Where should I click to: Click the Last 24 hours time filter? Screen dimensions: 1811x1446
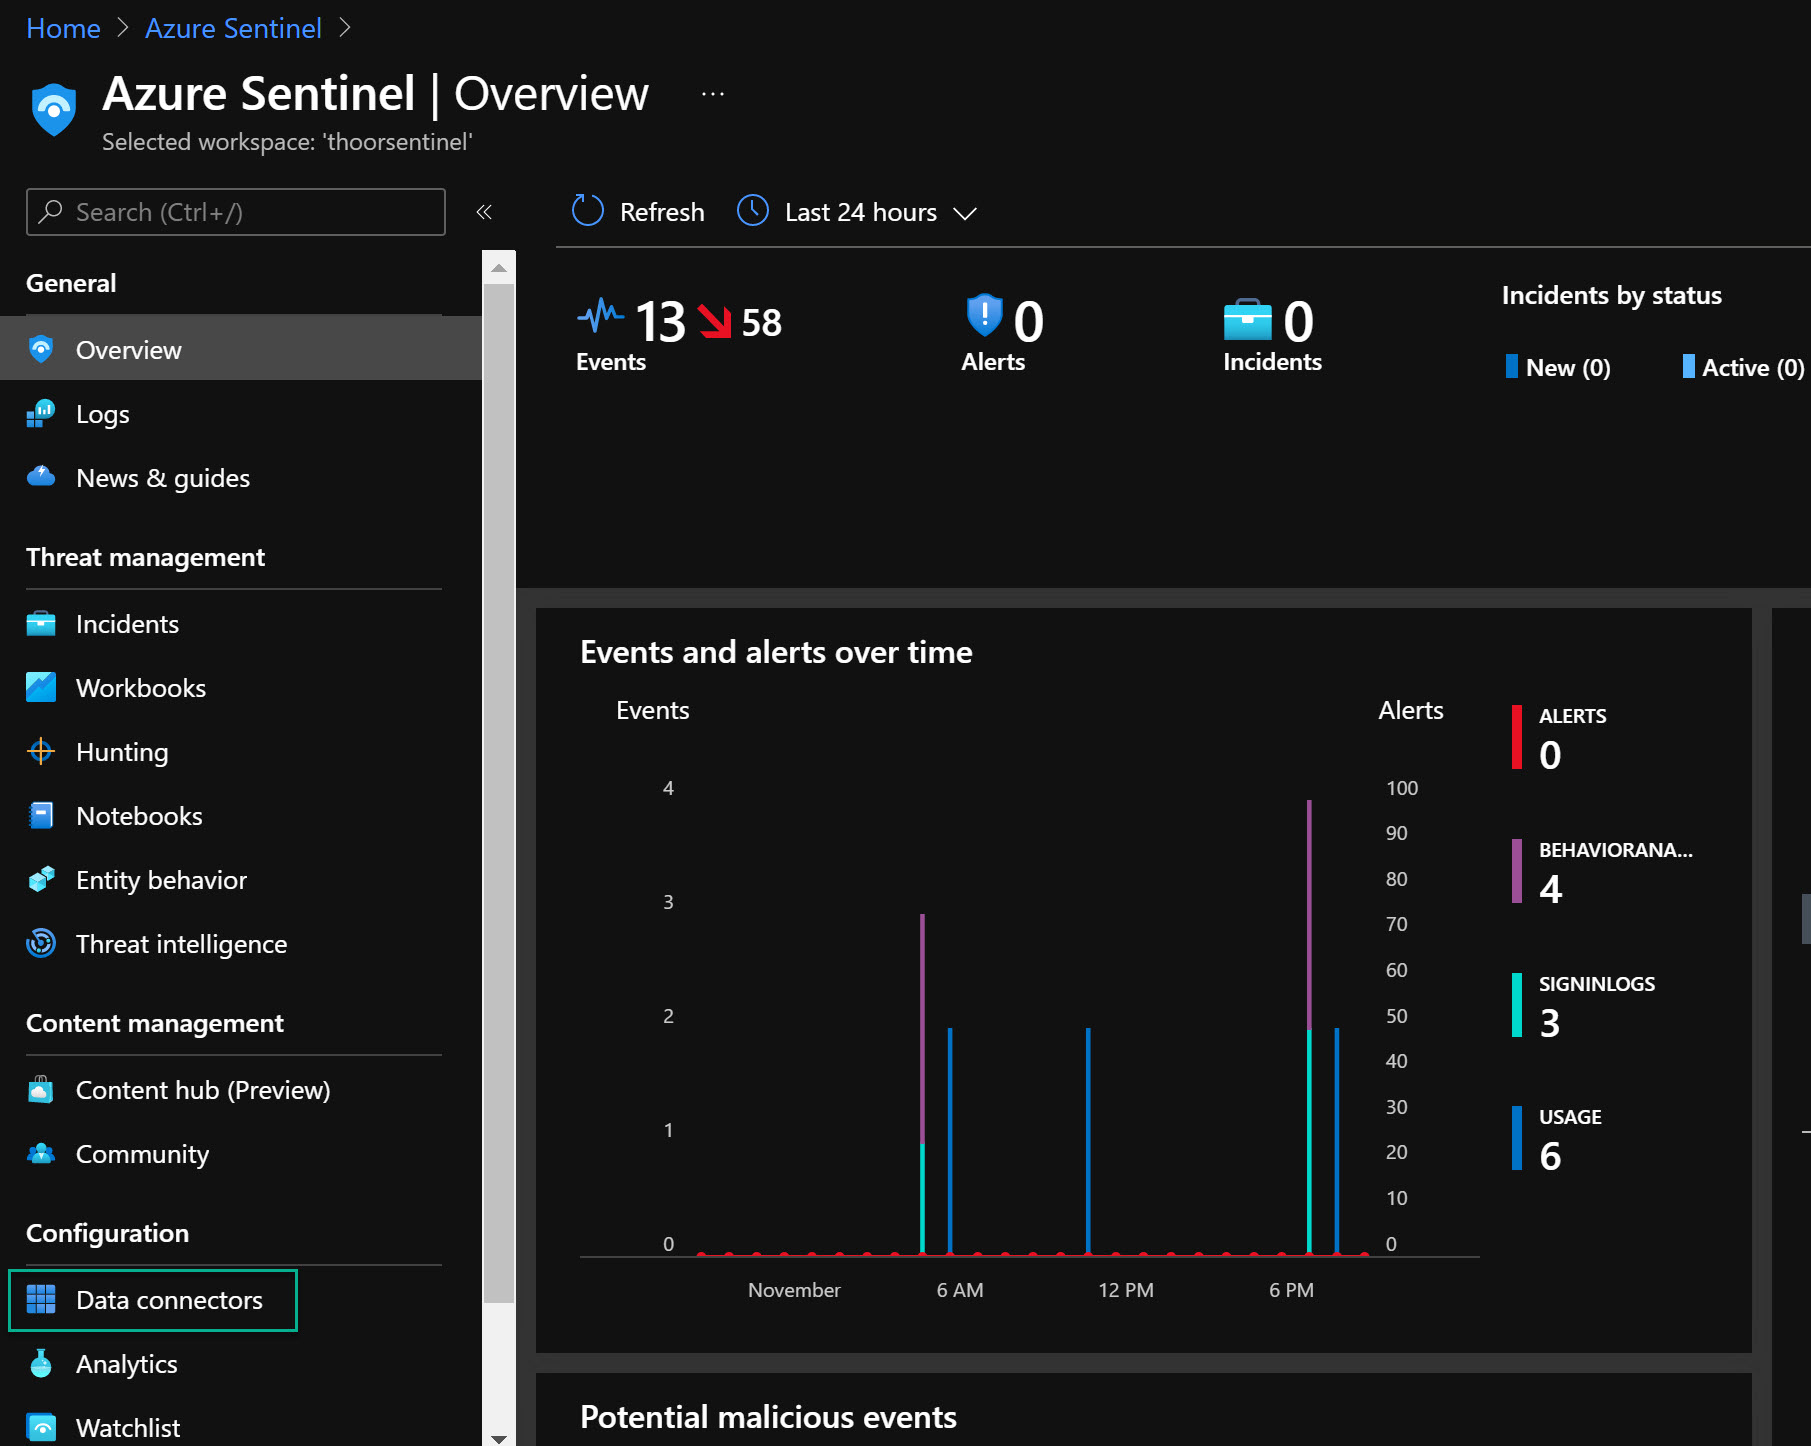861,212
